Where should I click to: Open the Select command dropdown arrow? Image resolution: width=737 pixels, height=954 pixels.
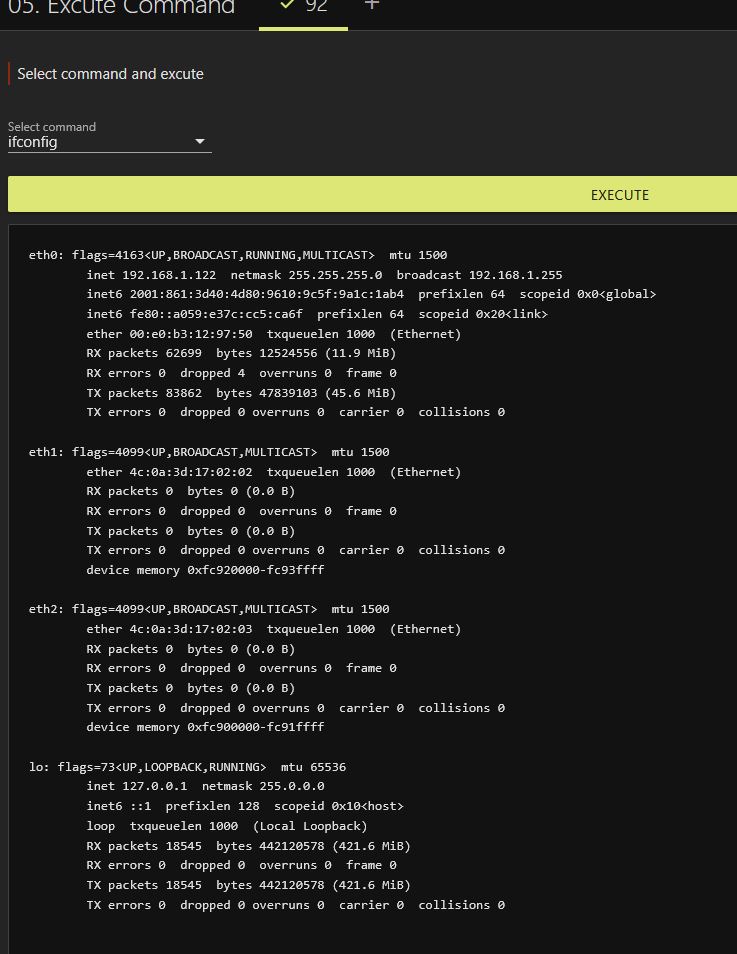pos(200,142)
